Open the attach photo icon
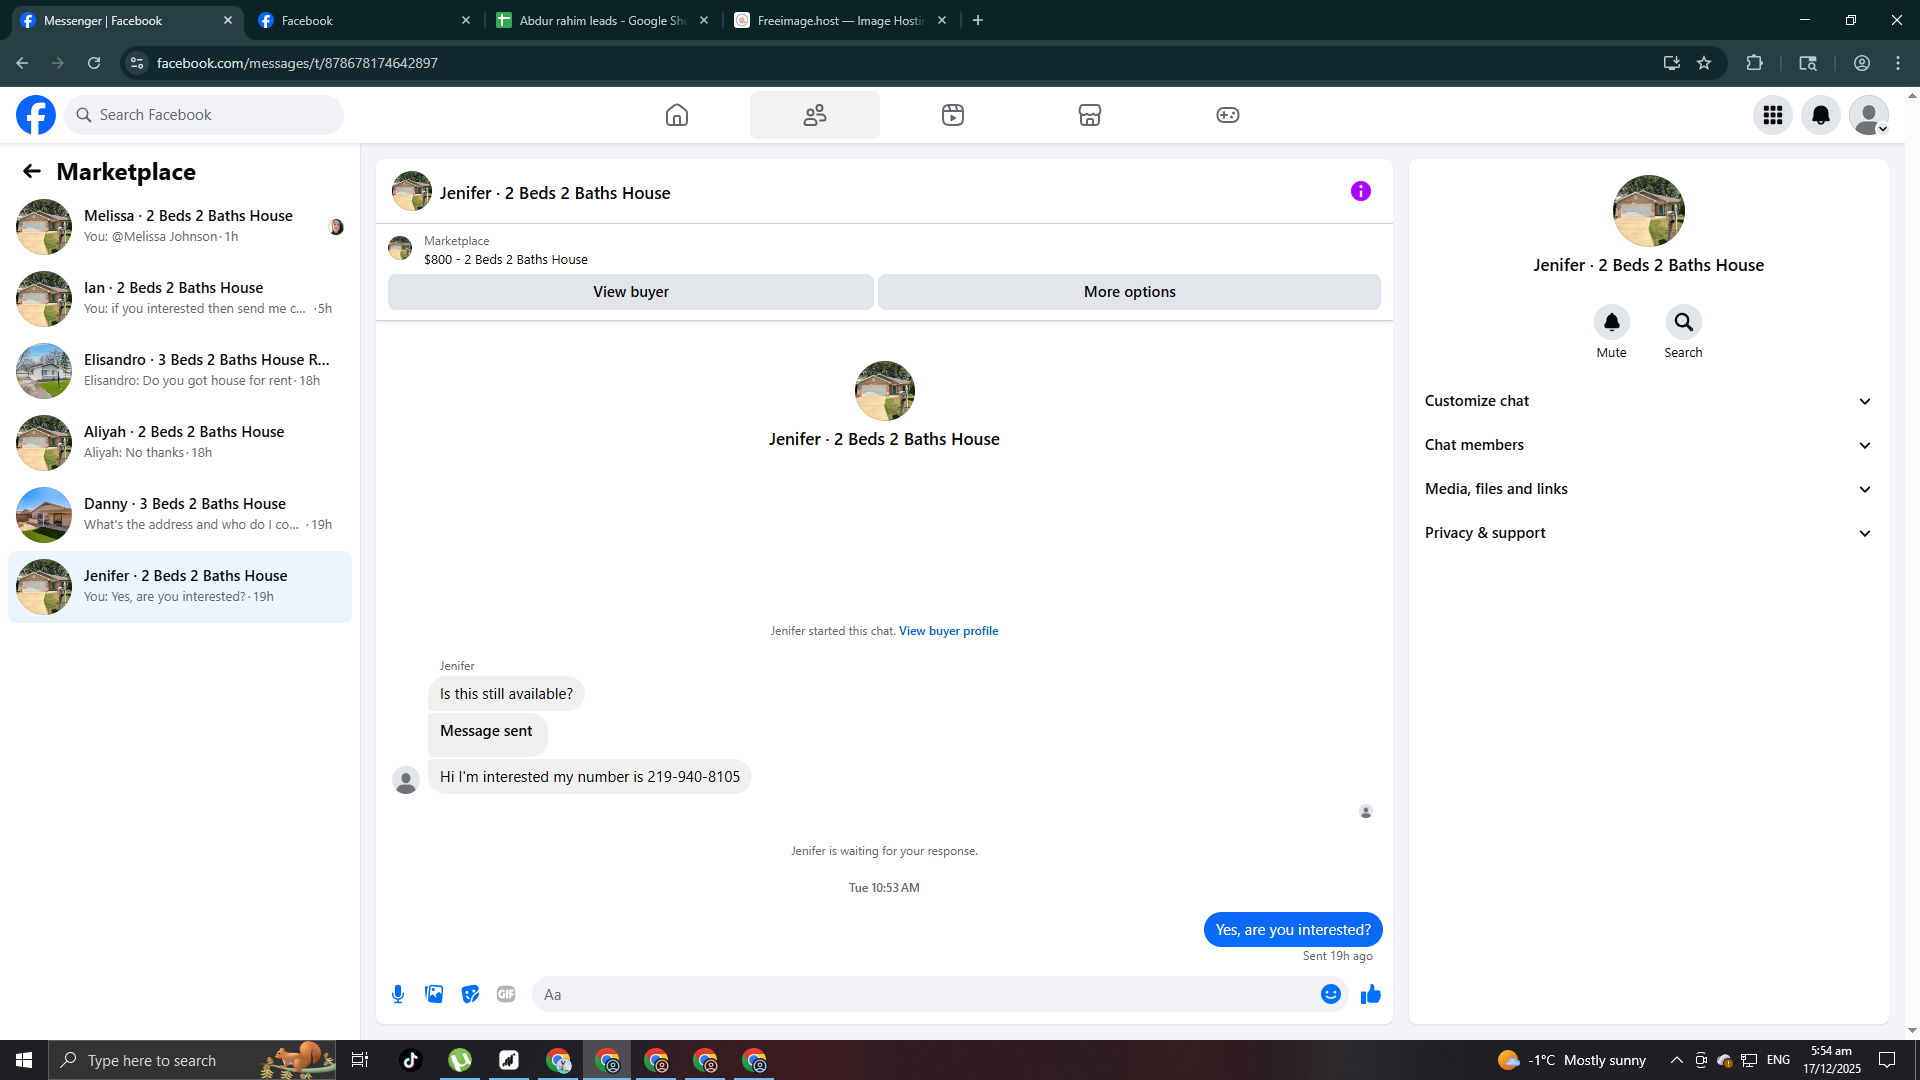The image size is (1920, 1080). (434, 994)
